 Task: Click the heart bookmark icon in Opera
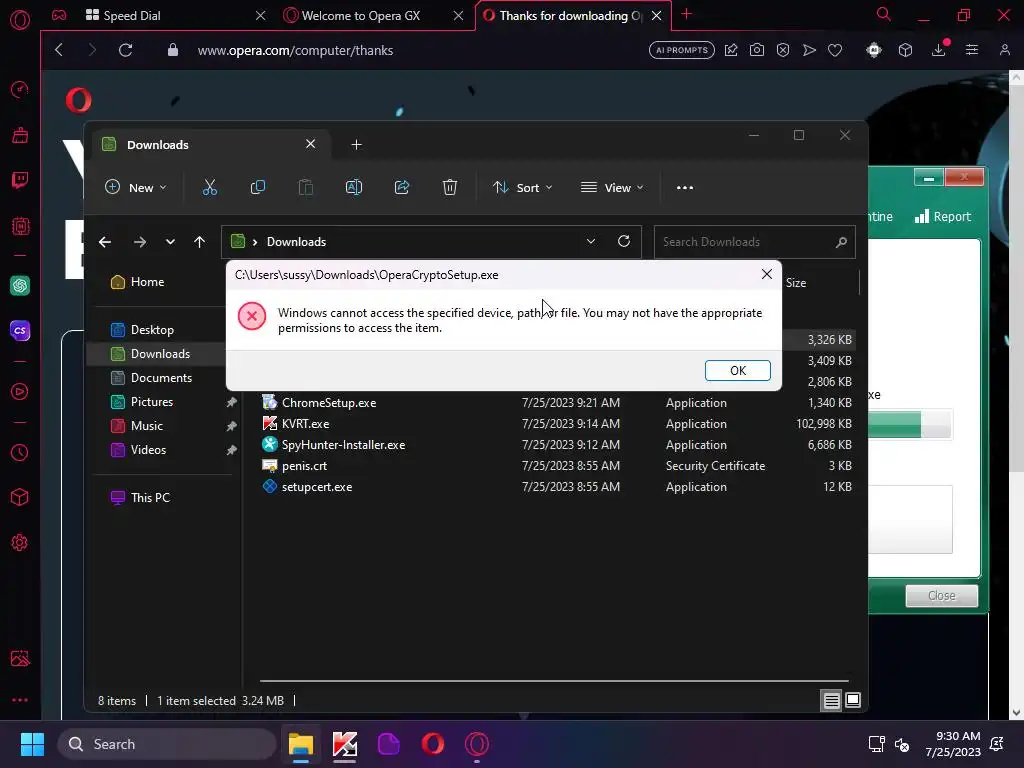tap(835, 50)
